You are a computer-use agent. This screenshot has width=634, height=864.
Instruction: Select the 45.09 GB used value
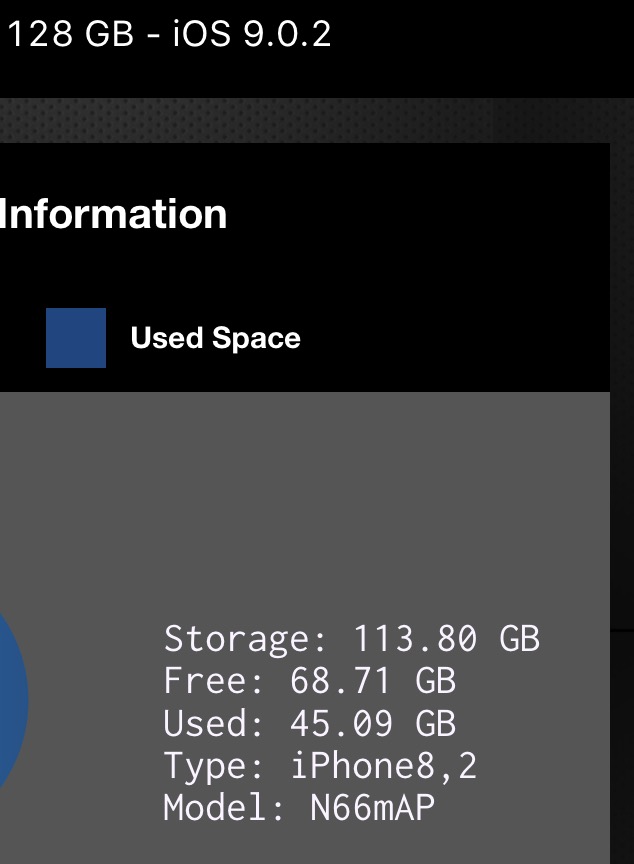[x=373, y=723]
